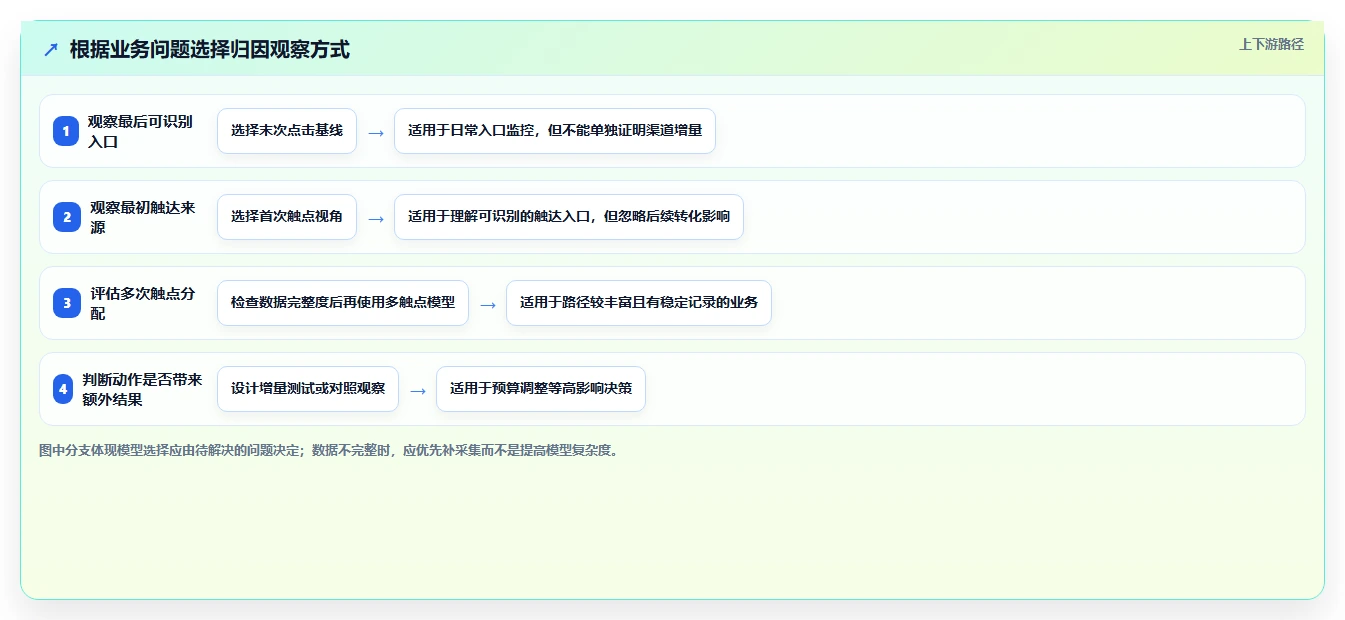The height and width of the screenshot is (620, 1345).
Task: Click the 选择末次点击基线 box
Action: point(287,131)
